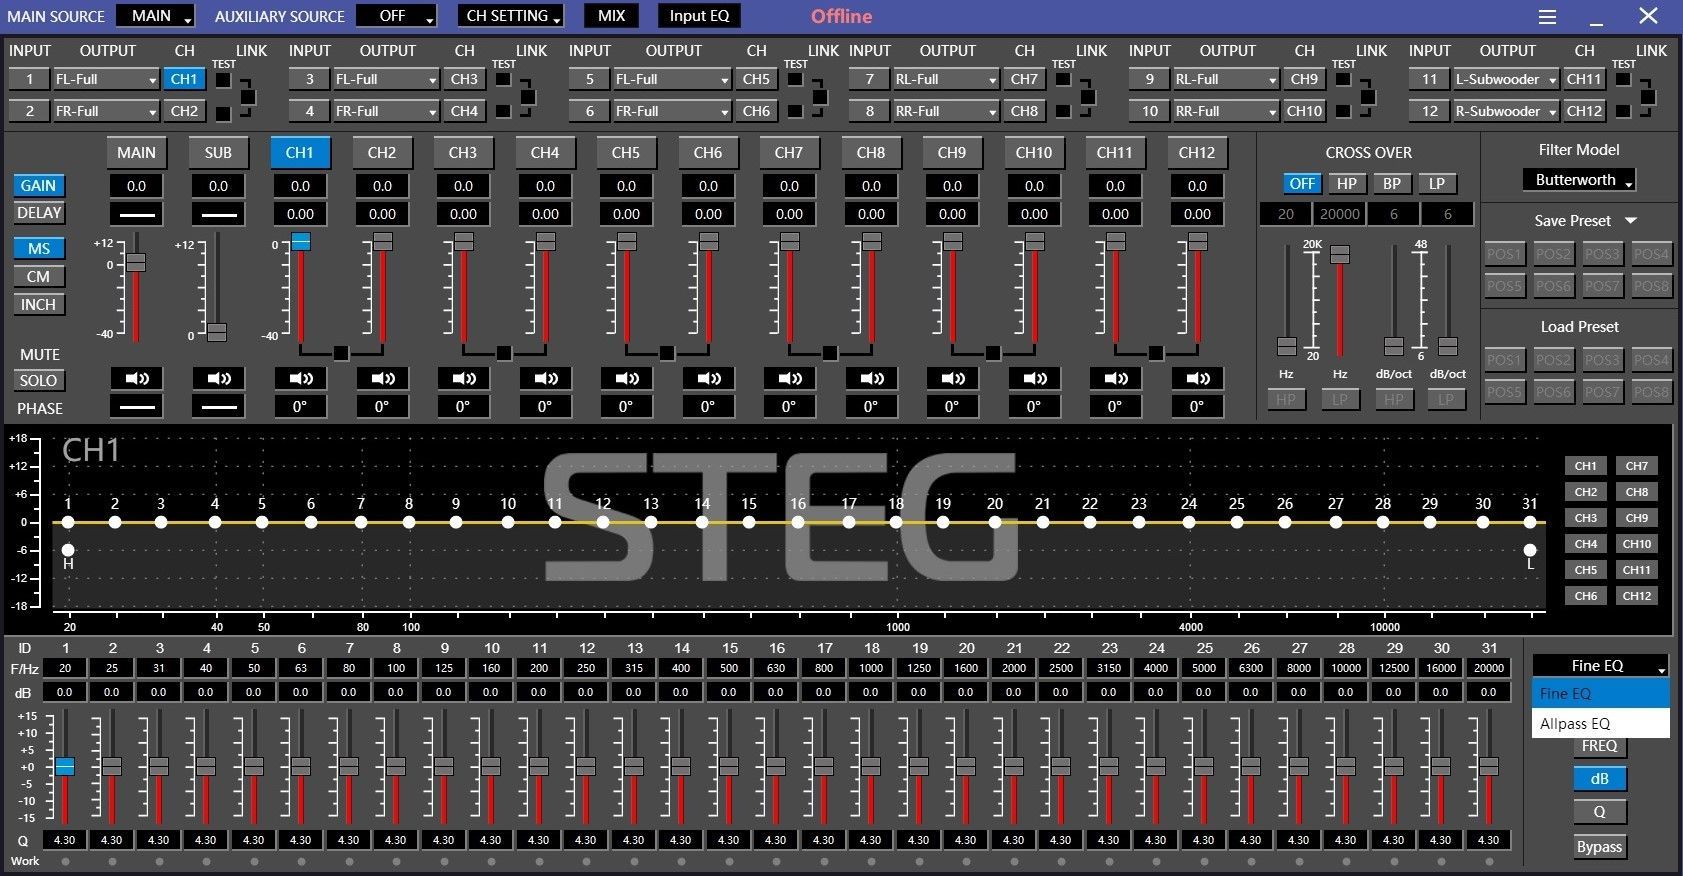
Task: Turn the crossover OFF toggle
Action: click(x=1301, y=184)
